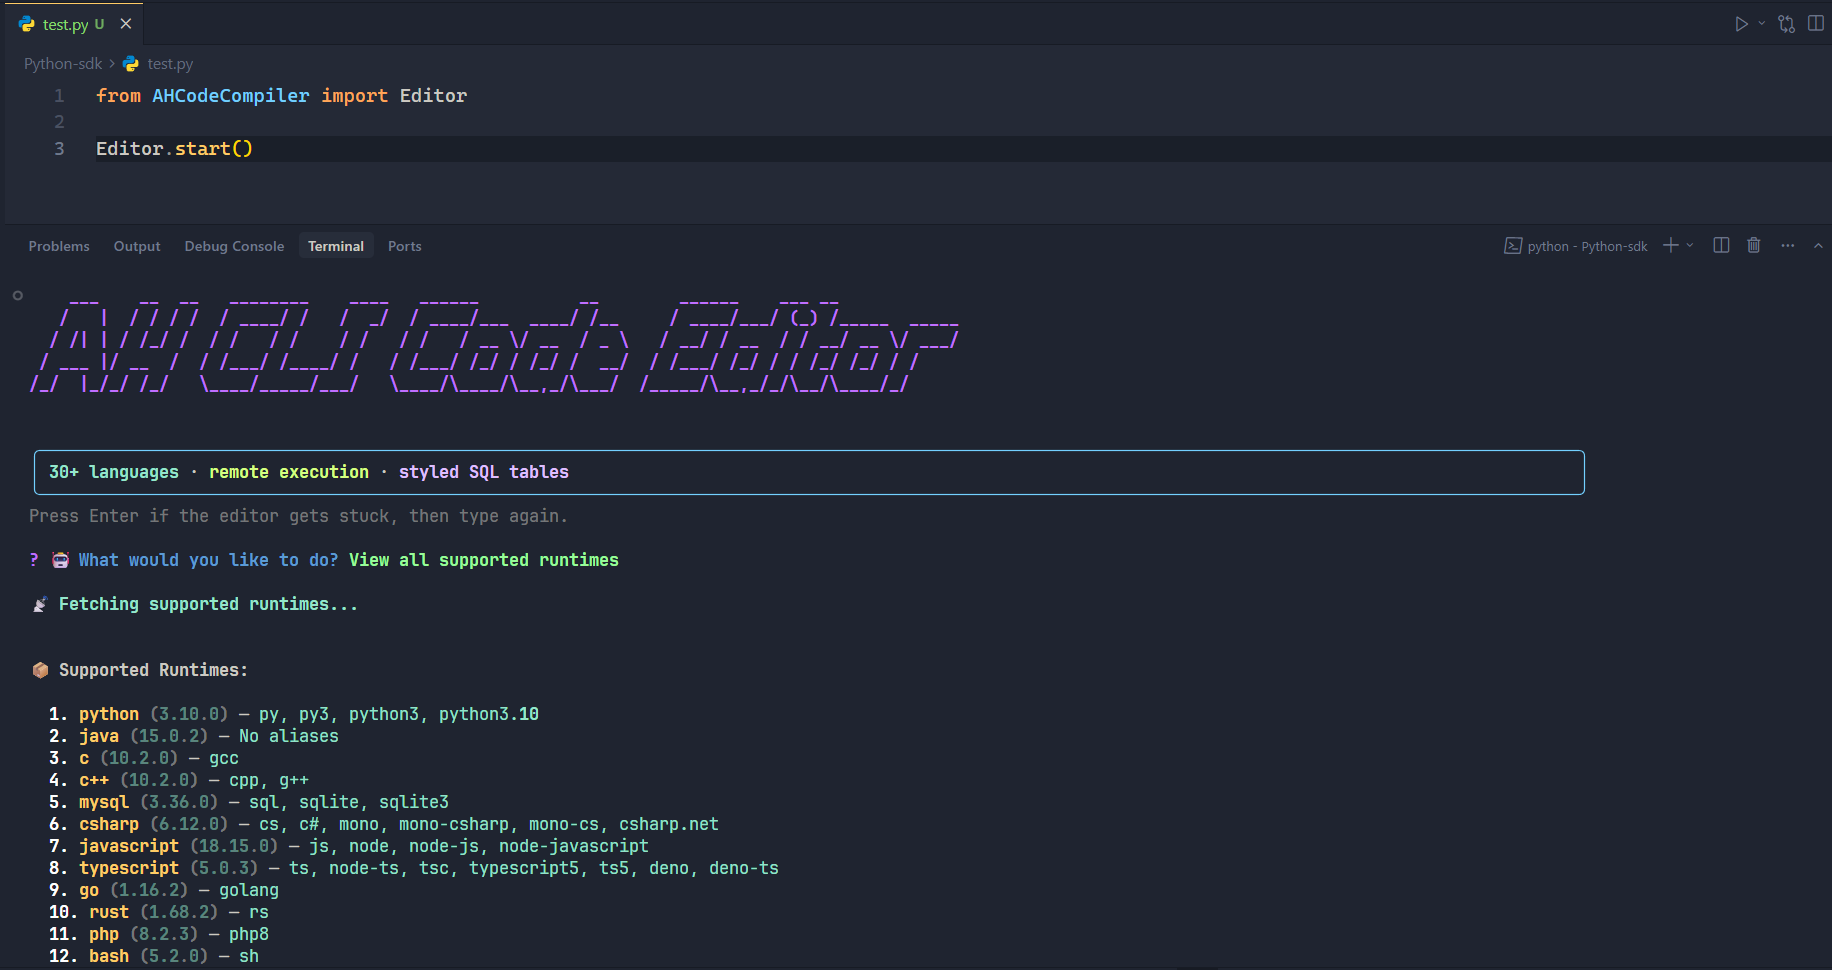
Task: Click the c++ (10.2.0) runtime row
Action: pyautogui.click(x=179, y=780)
